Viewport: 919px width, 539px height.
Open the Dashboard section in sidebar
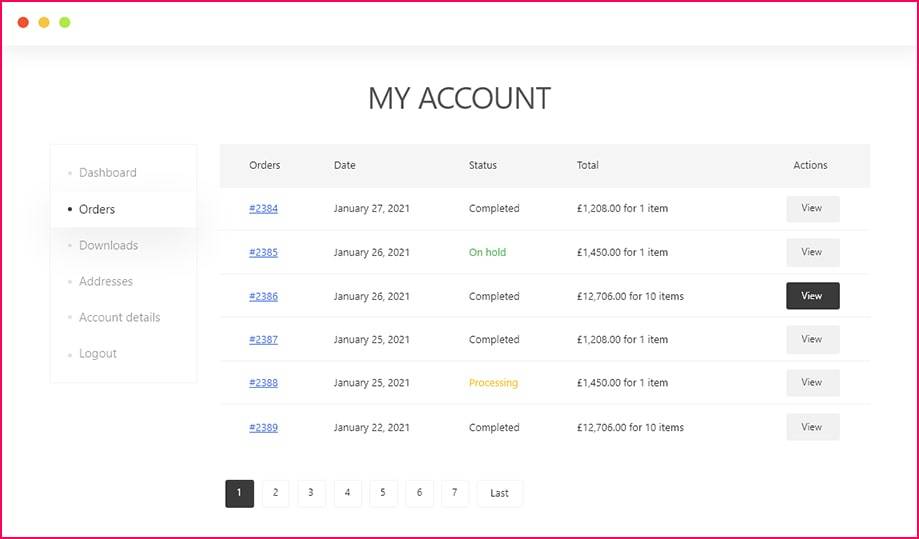click(x=107, y=173)
